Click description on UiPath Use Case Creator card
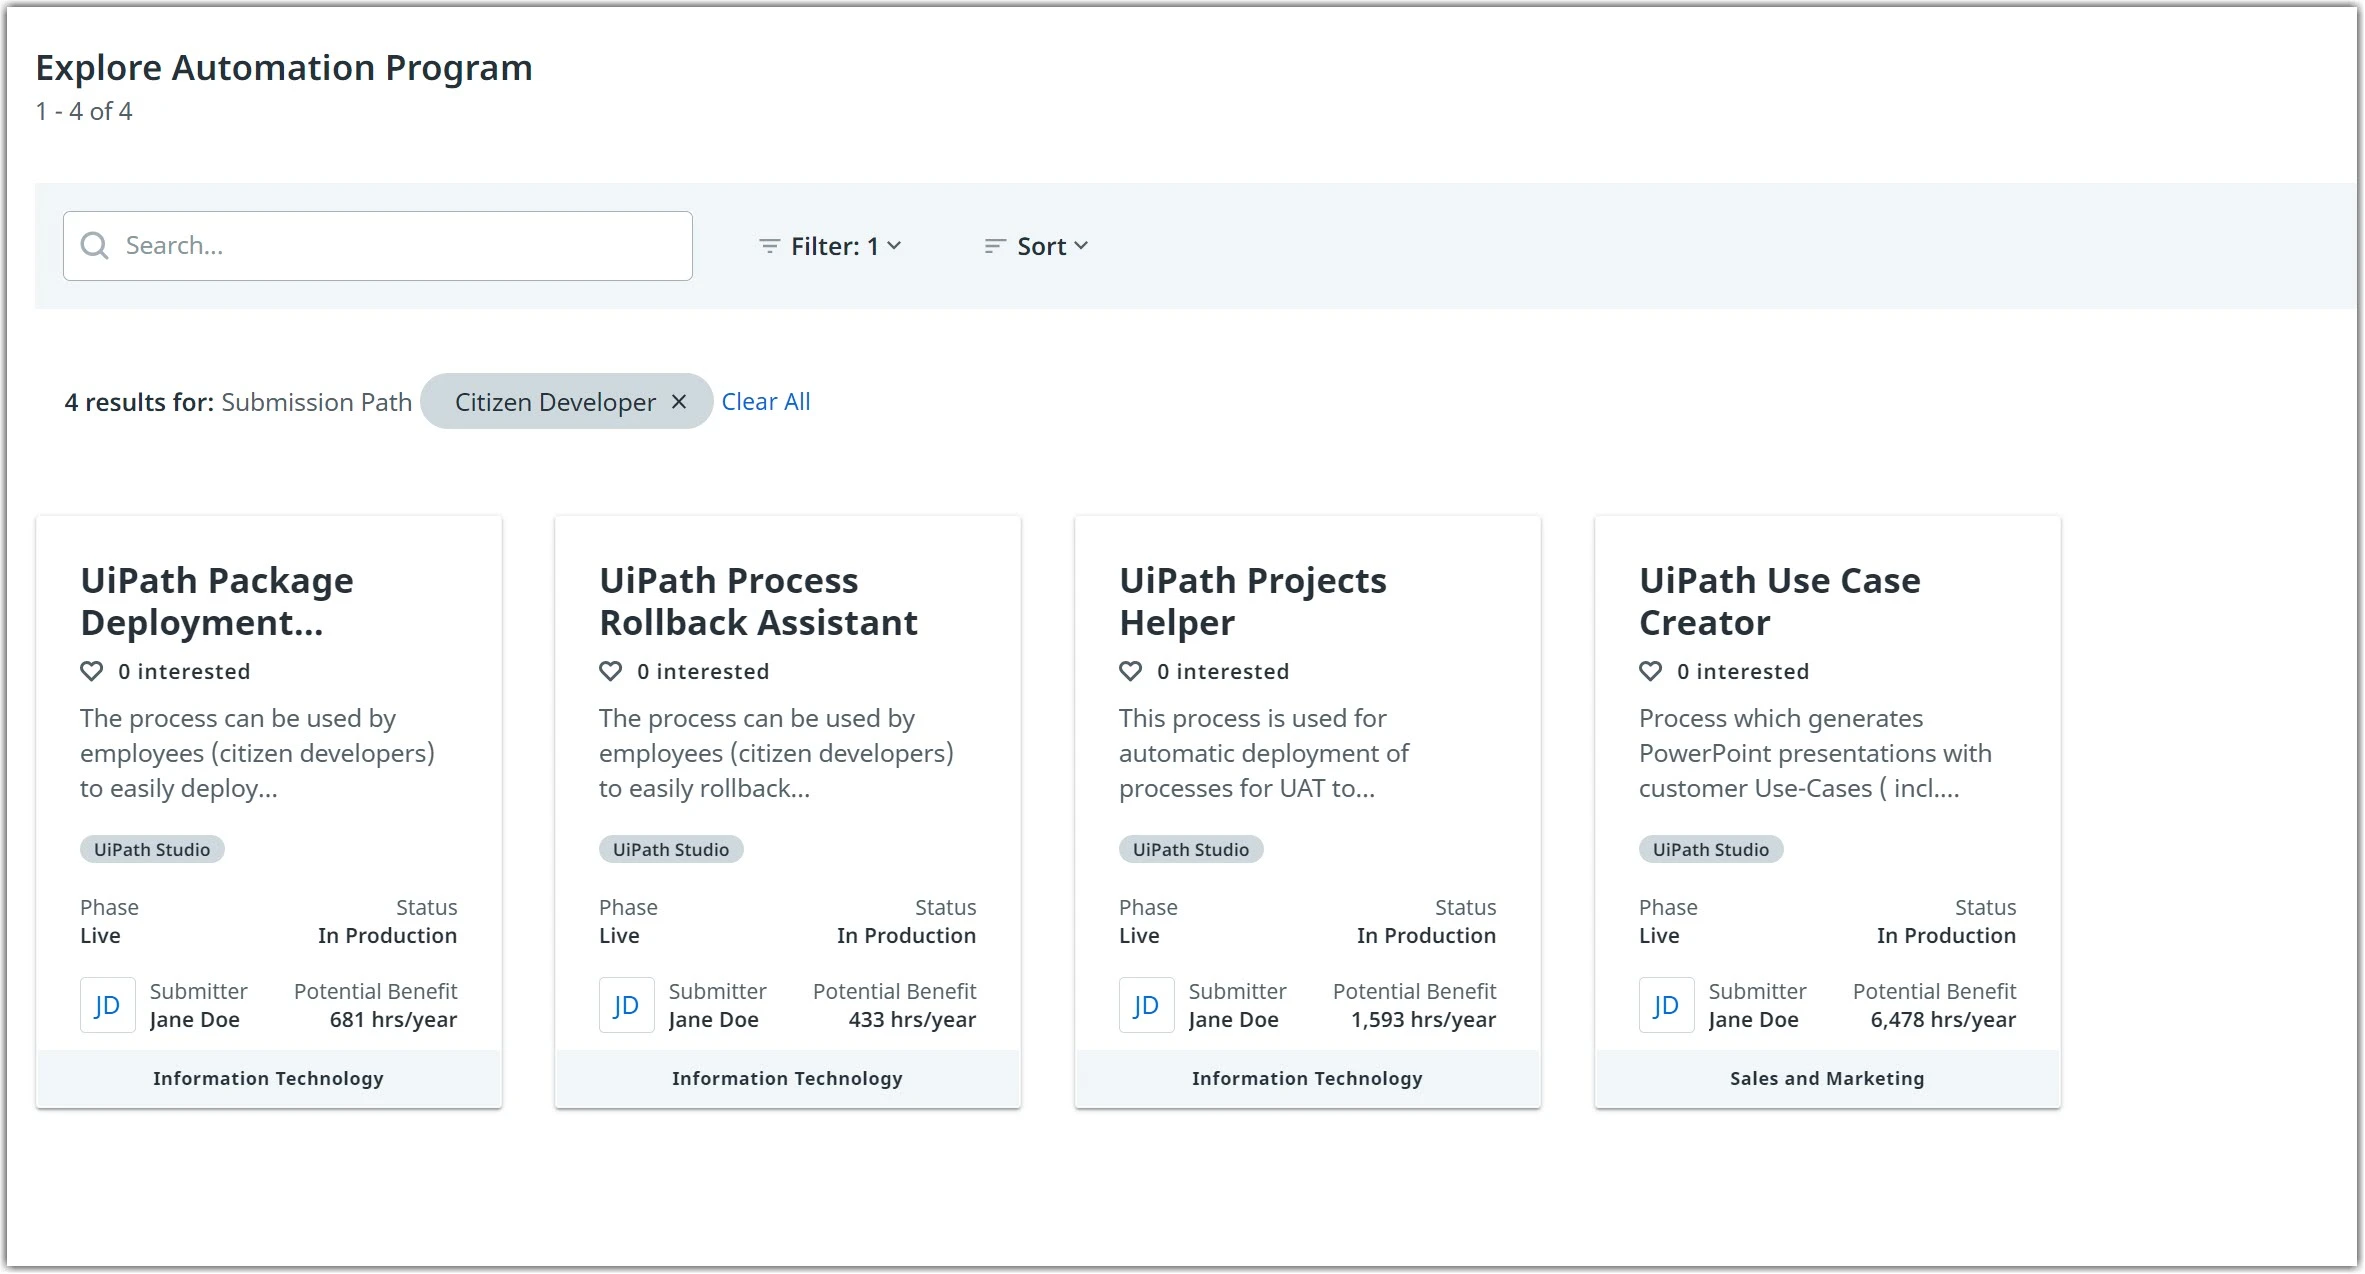The width and height of the screenshot is (2365, 1274). click(1816, 753)
